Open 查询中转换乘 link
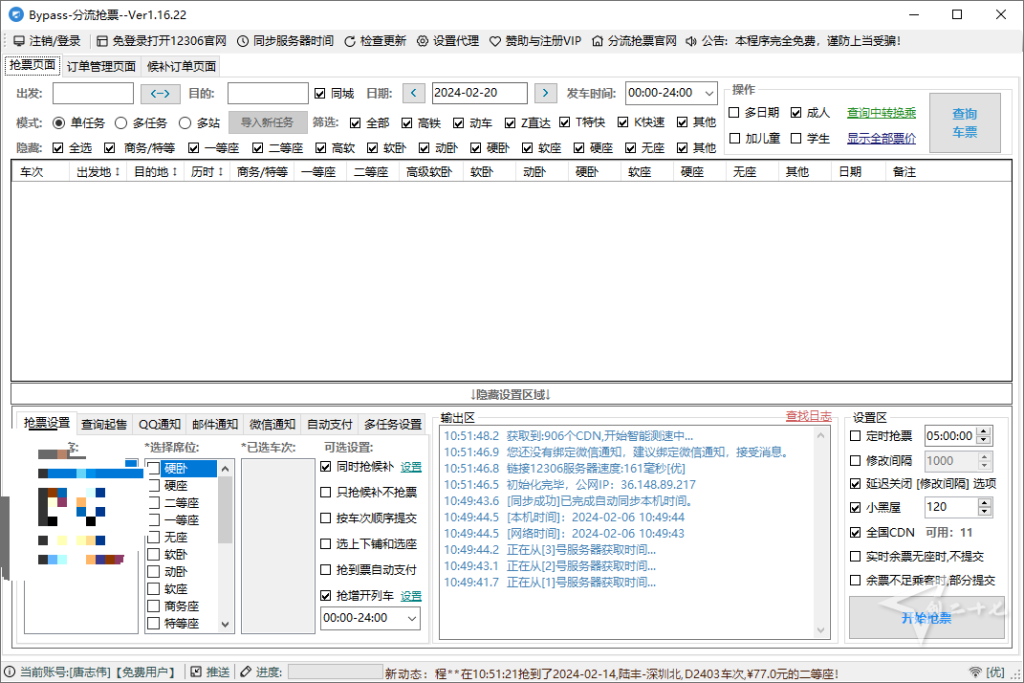The width and height of the screenshot is (1024, 683). coord(882,113)
